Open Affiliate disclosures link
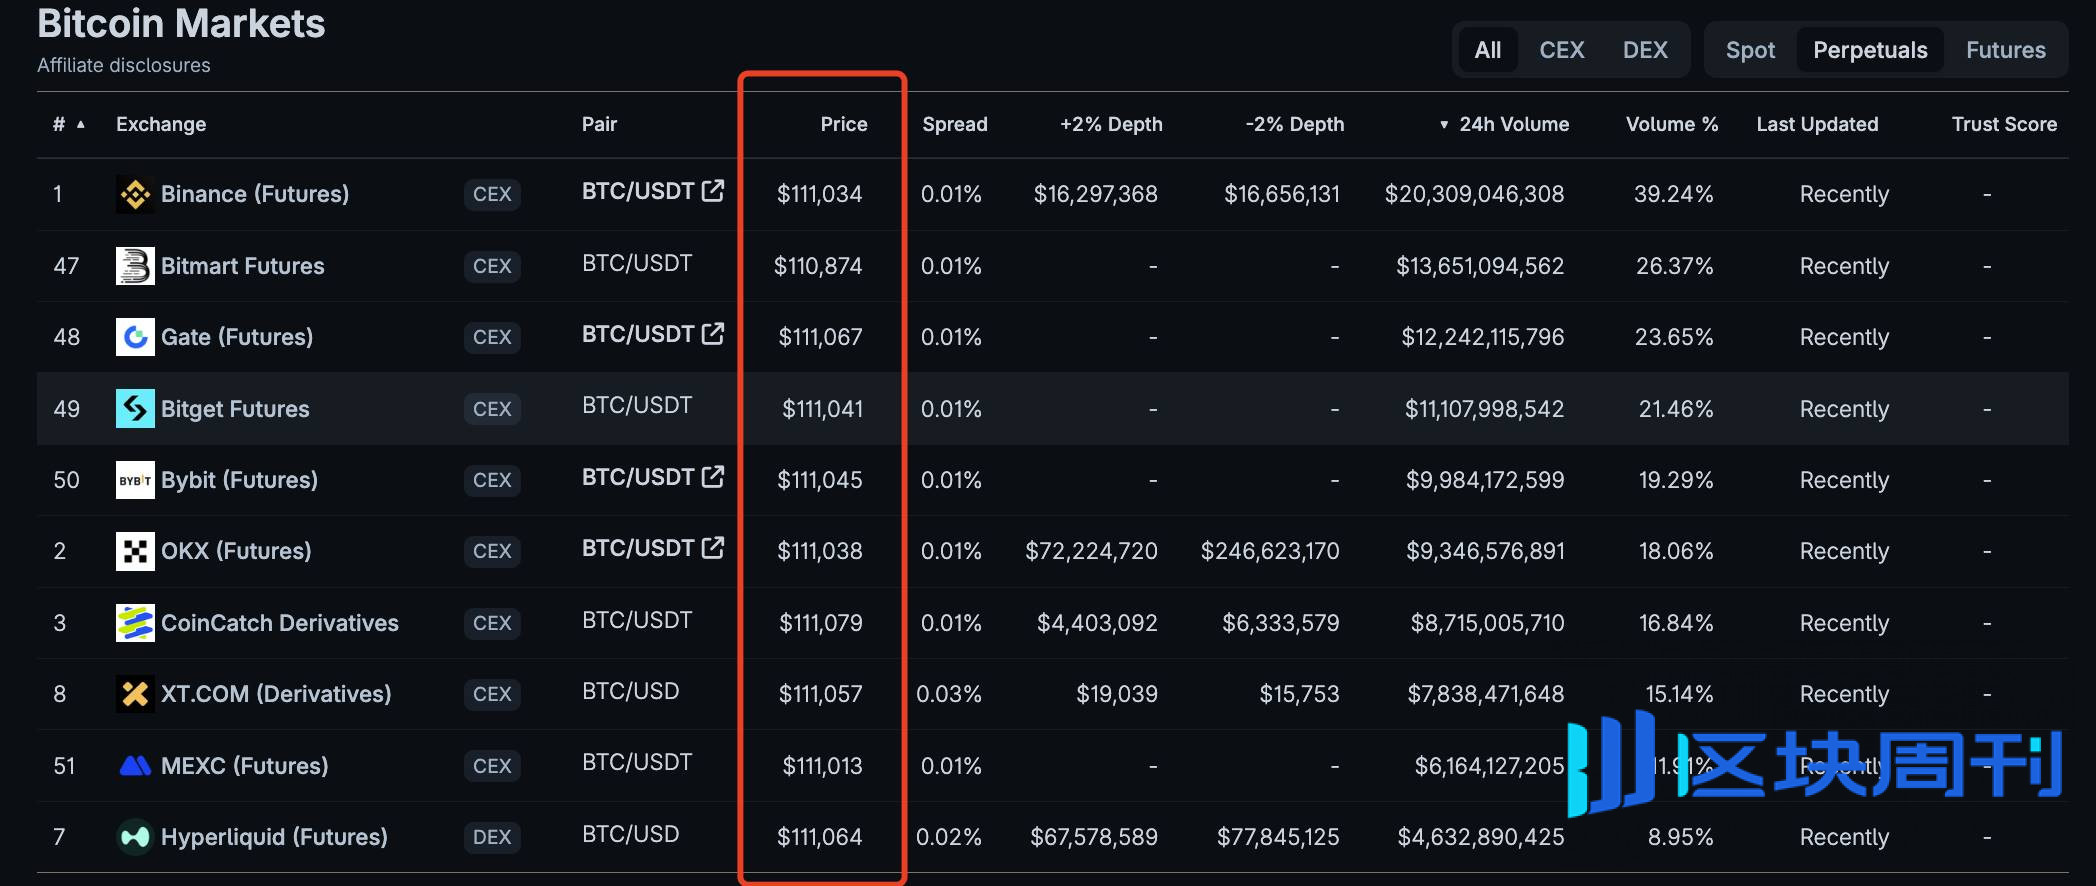Screen dimensions: 2096x886 pyautogui.click(x=124, y=65)
